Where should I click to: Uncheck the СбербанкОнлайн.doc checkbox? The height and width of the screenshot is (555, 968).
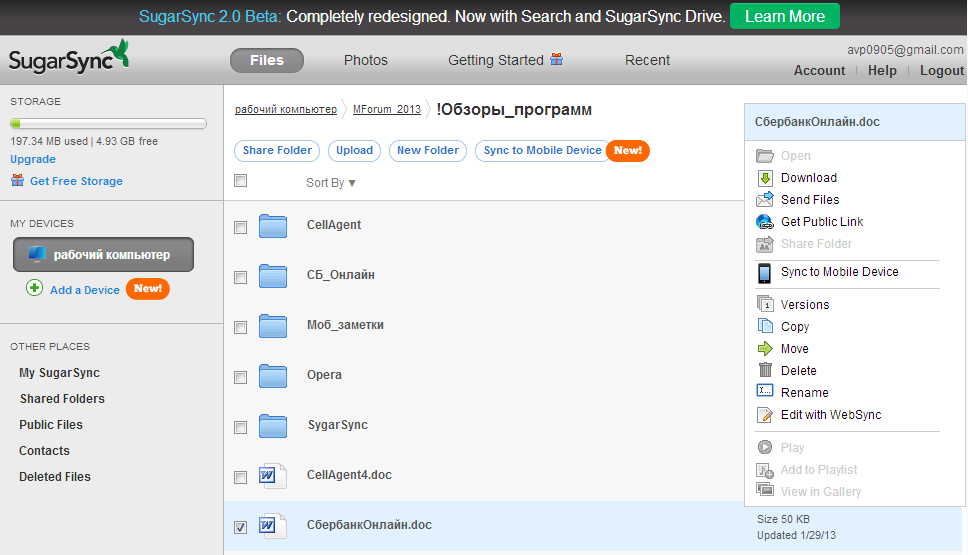tap(241, 527)
